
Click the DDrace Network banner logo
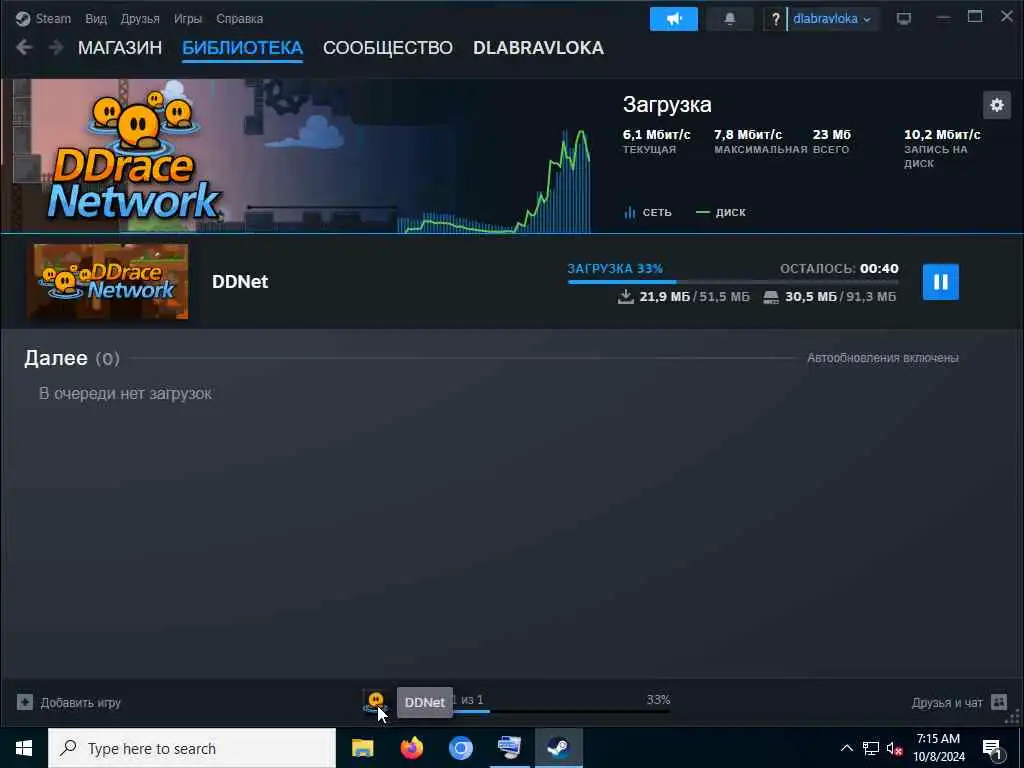tap(136, 155)
